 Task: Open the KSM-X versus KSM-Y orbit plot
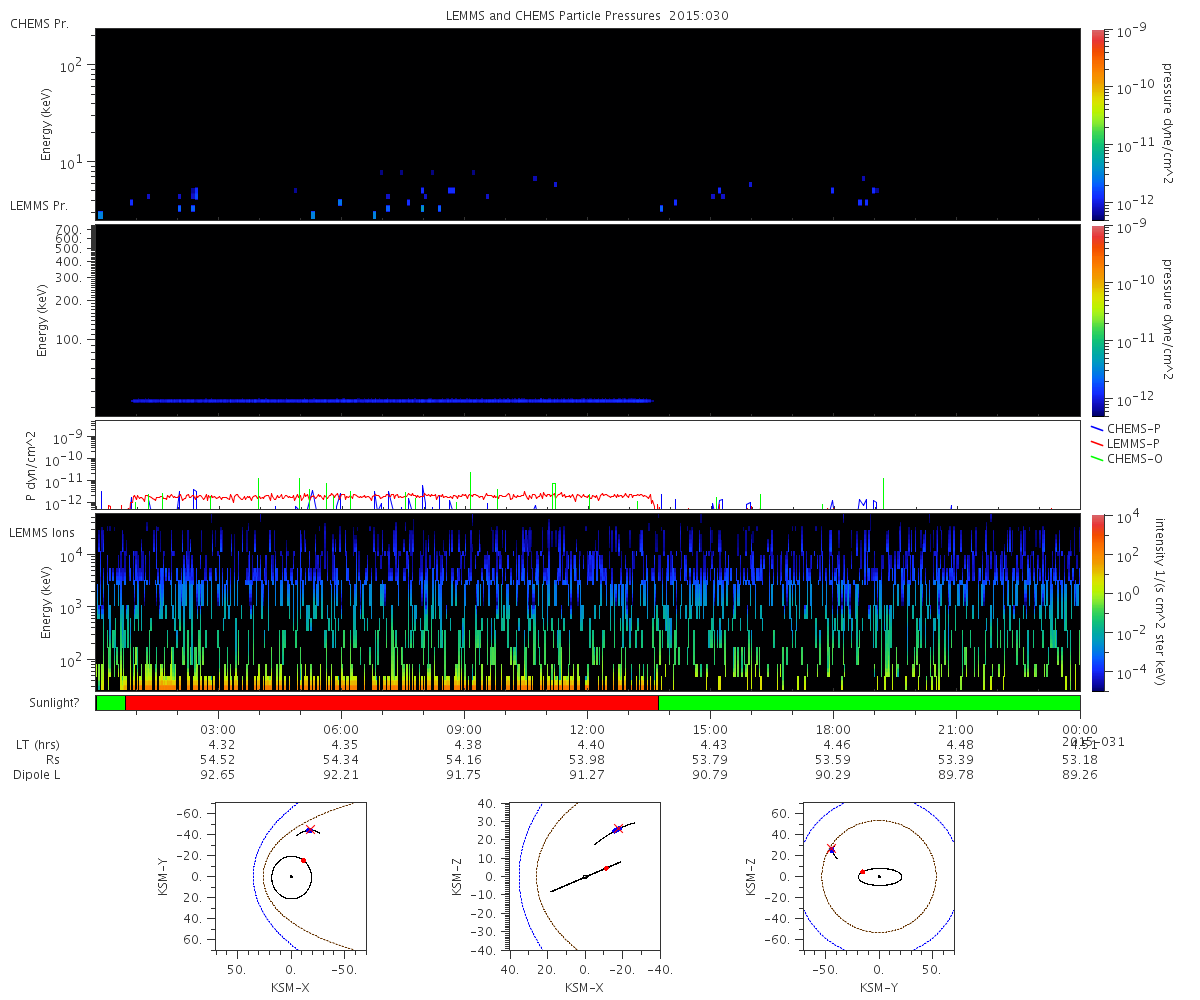(290, 875)
